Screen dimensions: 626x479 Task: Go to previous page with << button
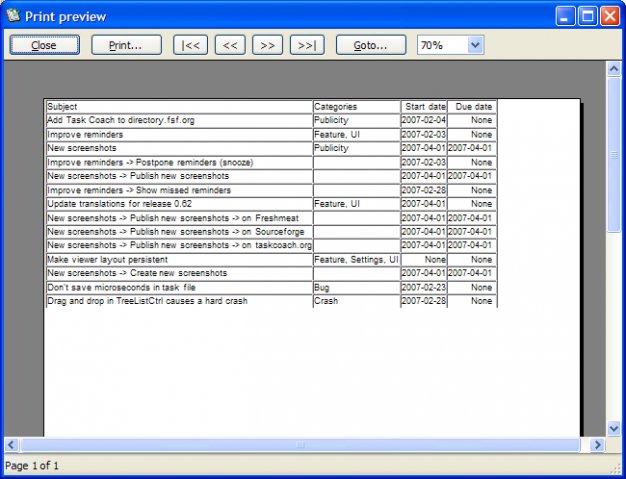coord(230,45)
